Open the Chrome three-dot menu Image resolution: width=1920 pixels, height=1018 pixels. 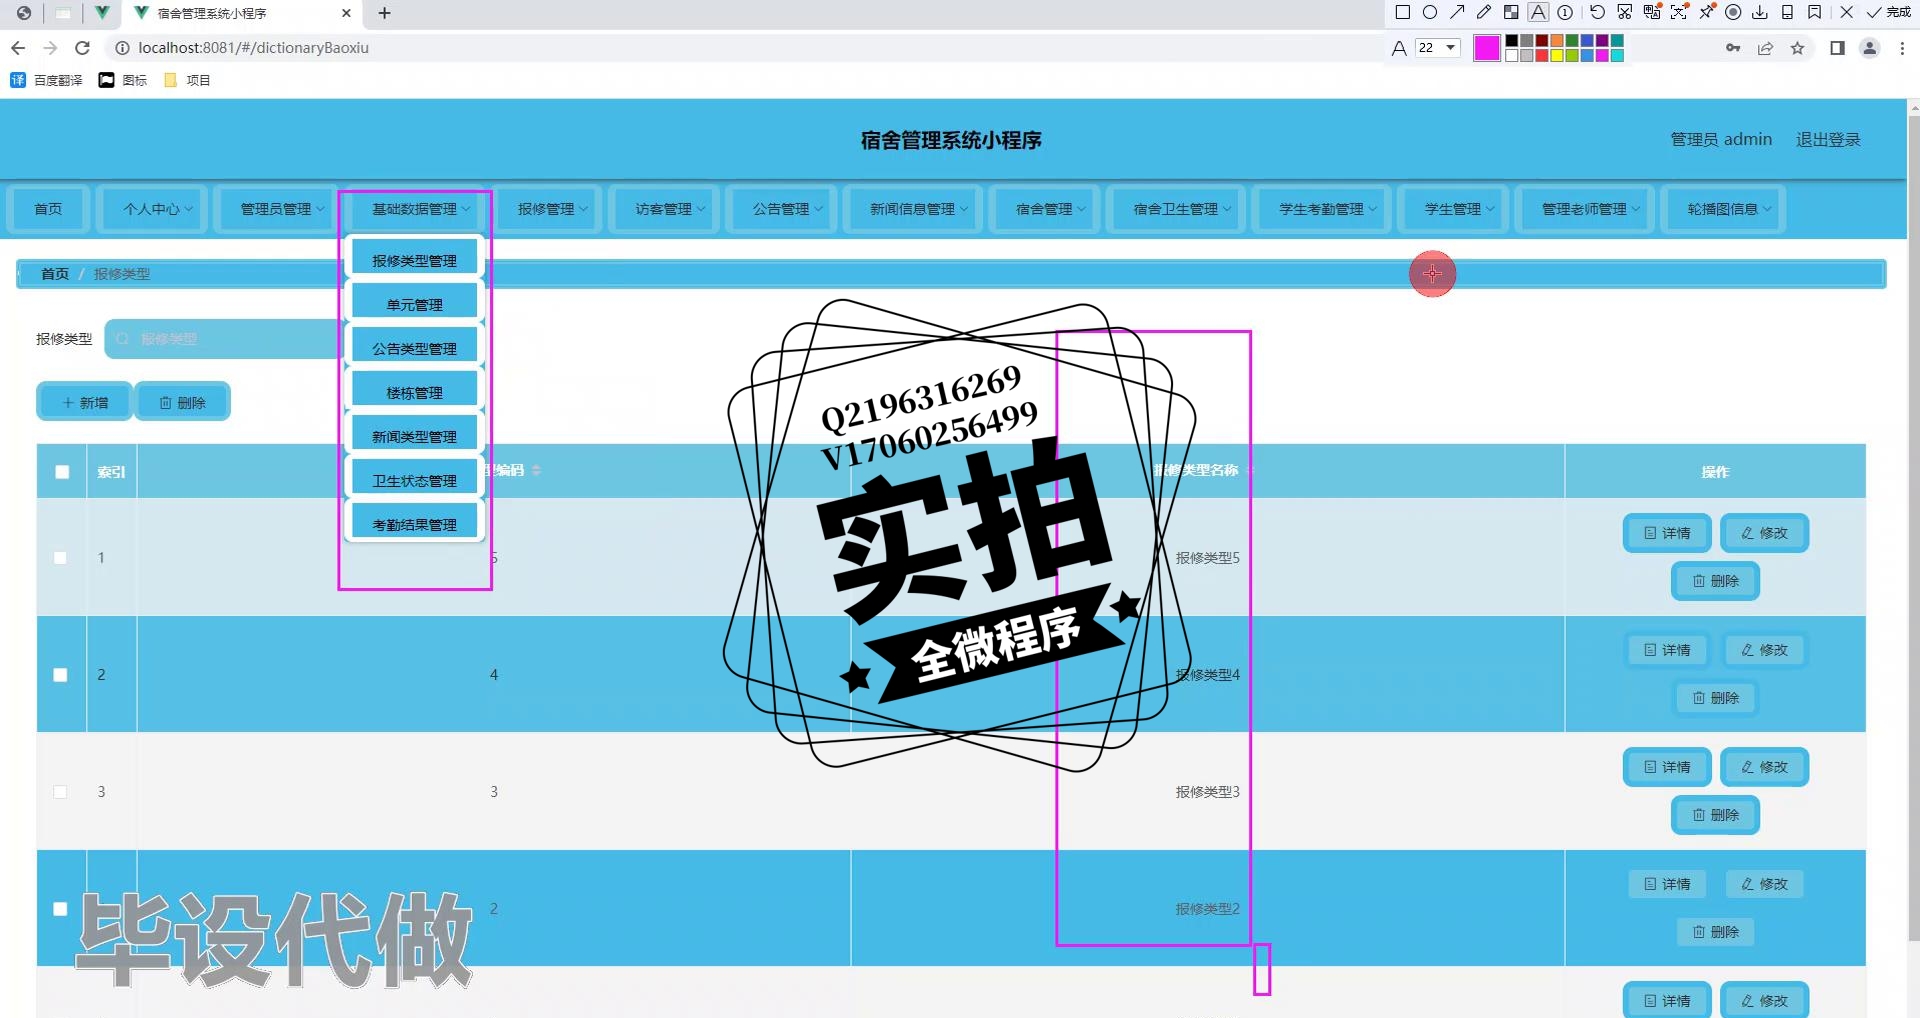pyautogui.click(x=1902, y=48)
